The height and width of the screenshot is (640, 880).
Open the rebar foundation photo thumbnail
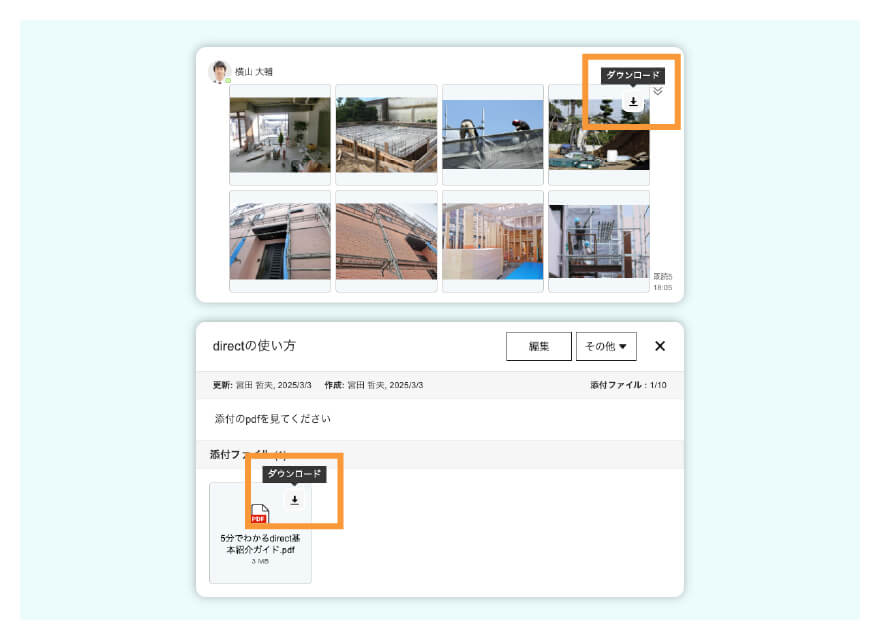point(386,132)
